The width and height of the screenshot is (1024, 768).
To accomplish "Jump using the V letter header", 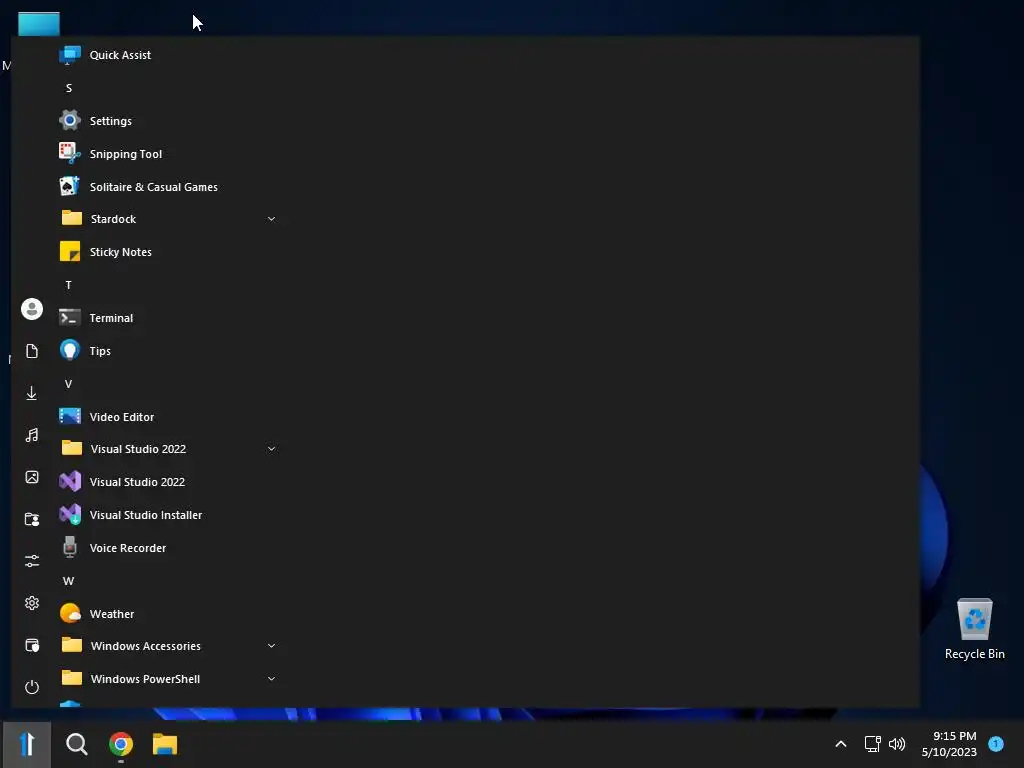I will pyautogui.click(x=69, y=383).
